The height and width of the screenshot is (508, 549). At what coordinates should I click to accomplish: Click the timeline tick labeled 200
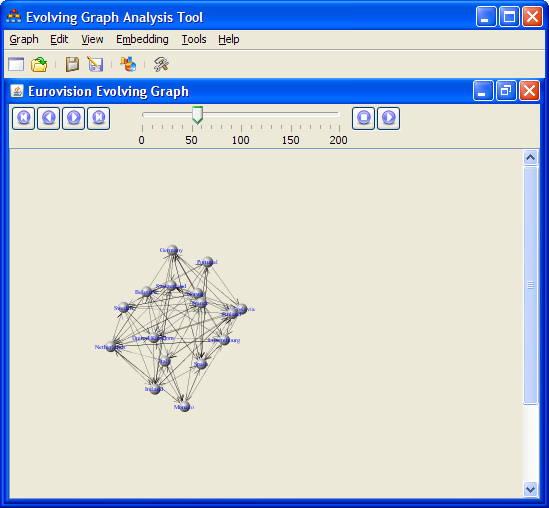coord(338,140)
